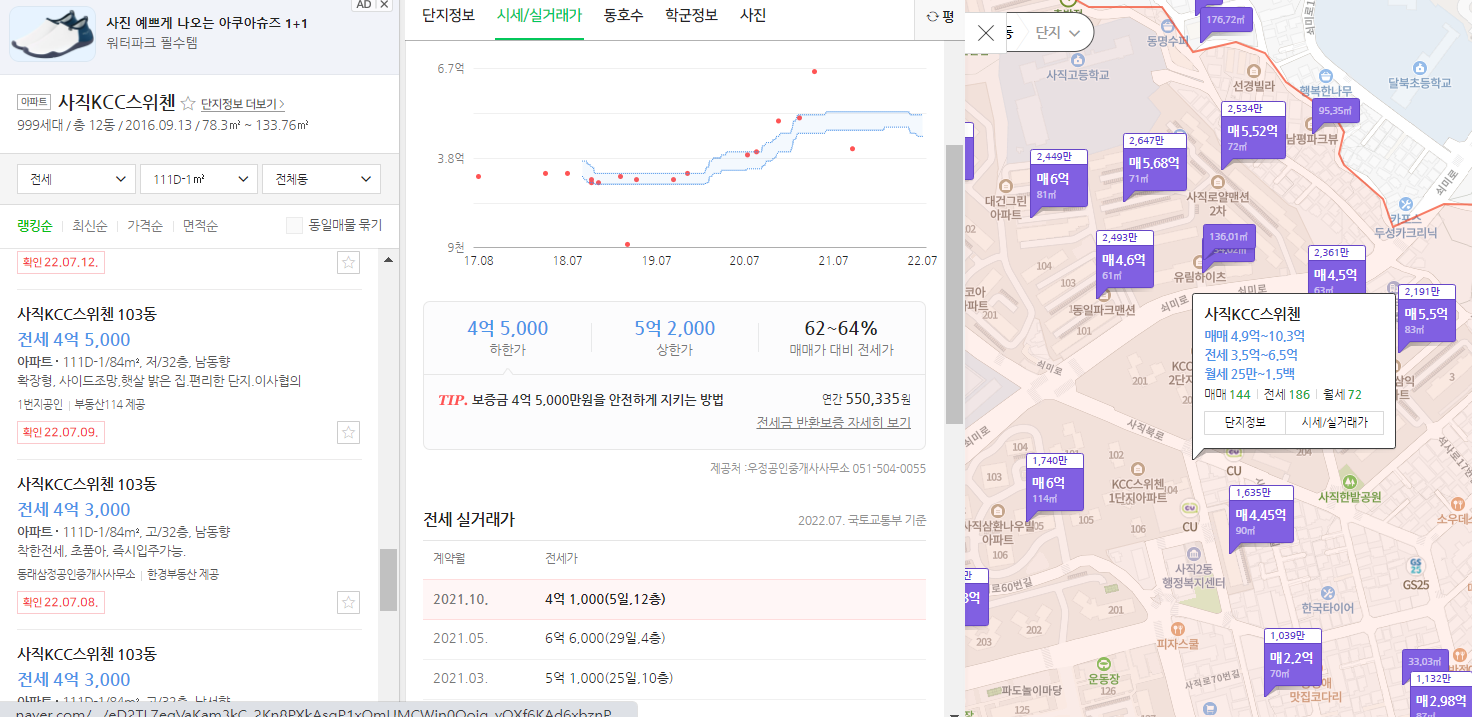Expand the 단지 dropdown on the map
The image size is (1472, 717).
coord(1058,33)
